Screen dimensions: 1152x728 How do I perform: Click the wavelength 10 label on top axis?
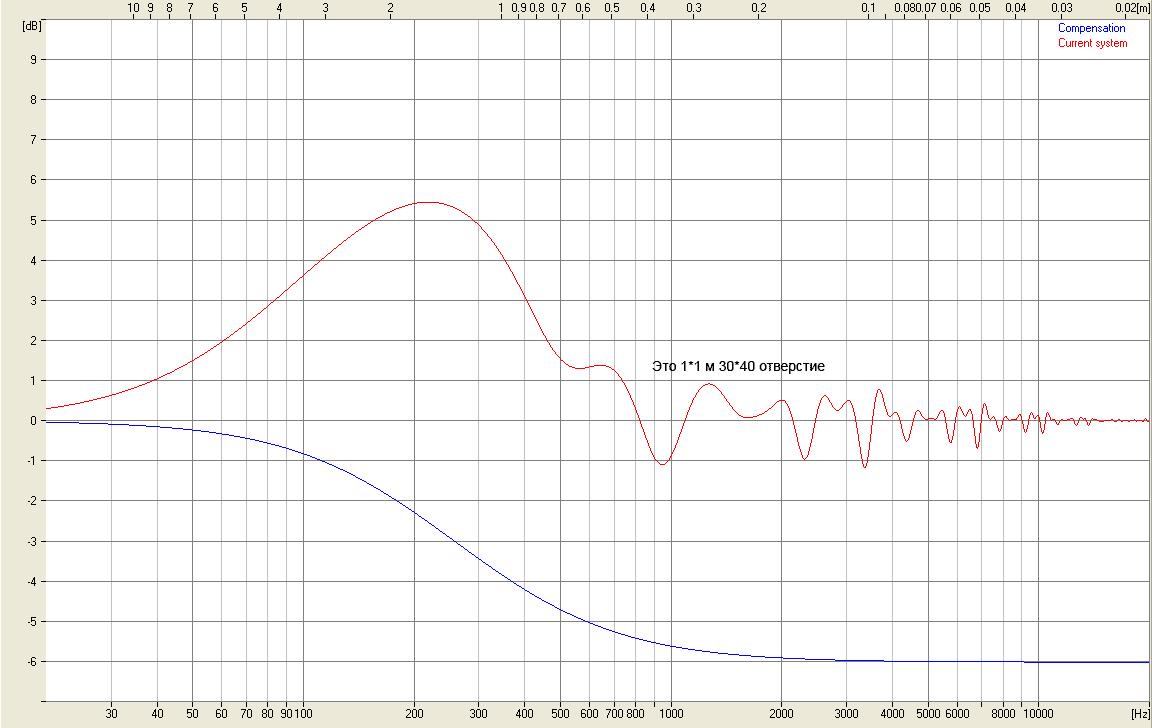click(x=133, y=8)
